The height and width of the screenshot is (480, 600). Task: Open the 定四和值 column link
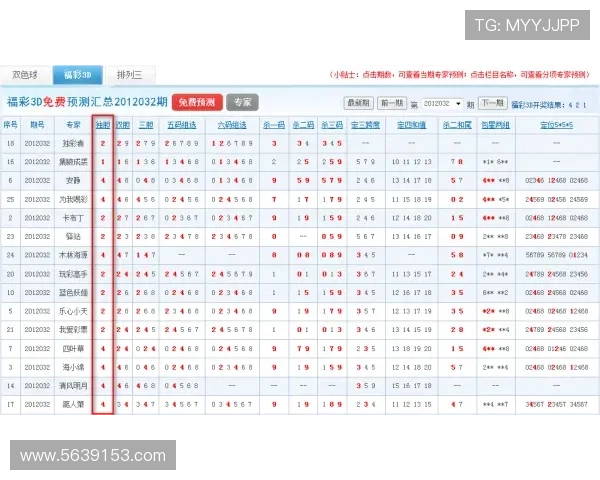pyautogui.click(x=411, y=125)
